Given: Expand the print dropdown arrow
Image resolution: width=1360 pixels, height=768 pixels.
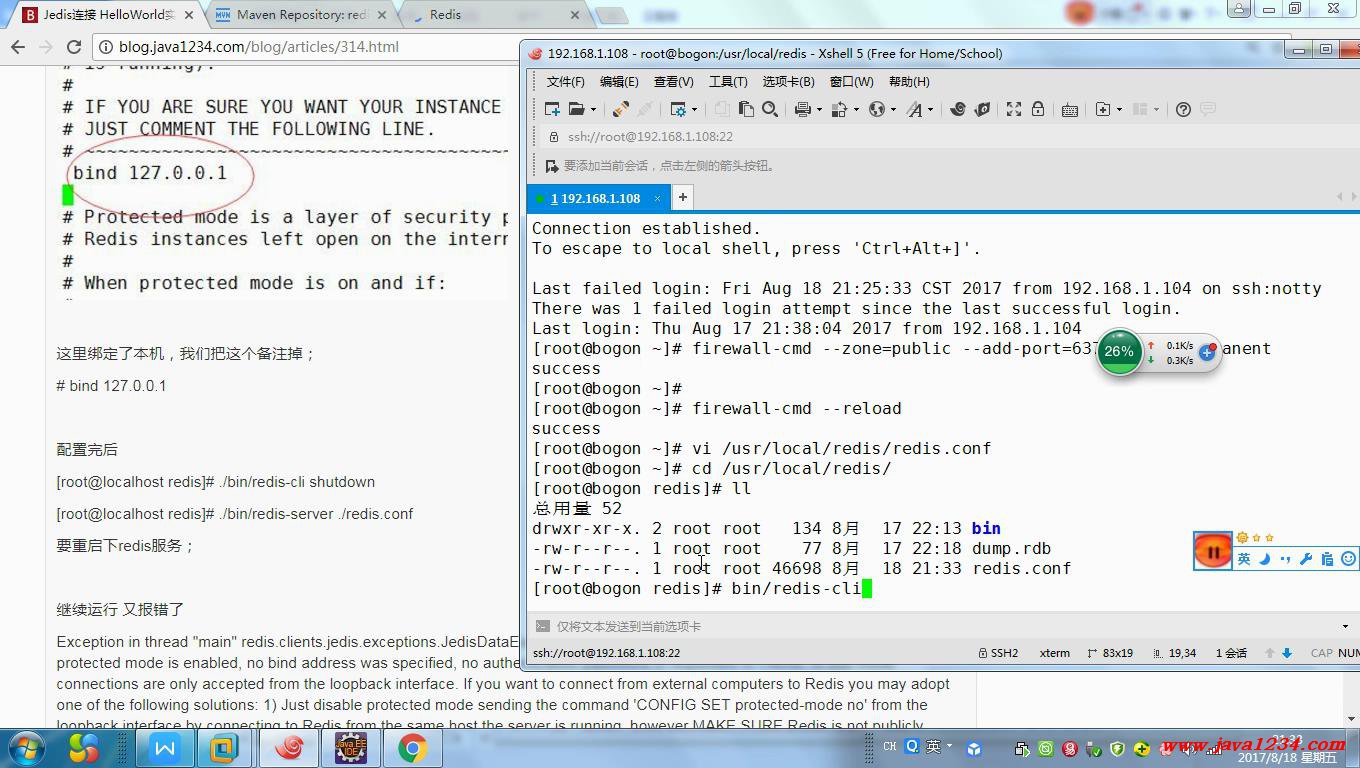Looking at the screenshot, I should (819, 110).
